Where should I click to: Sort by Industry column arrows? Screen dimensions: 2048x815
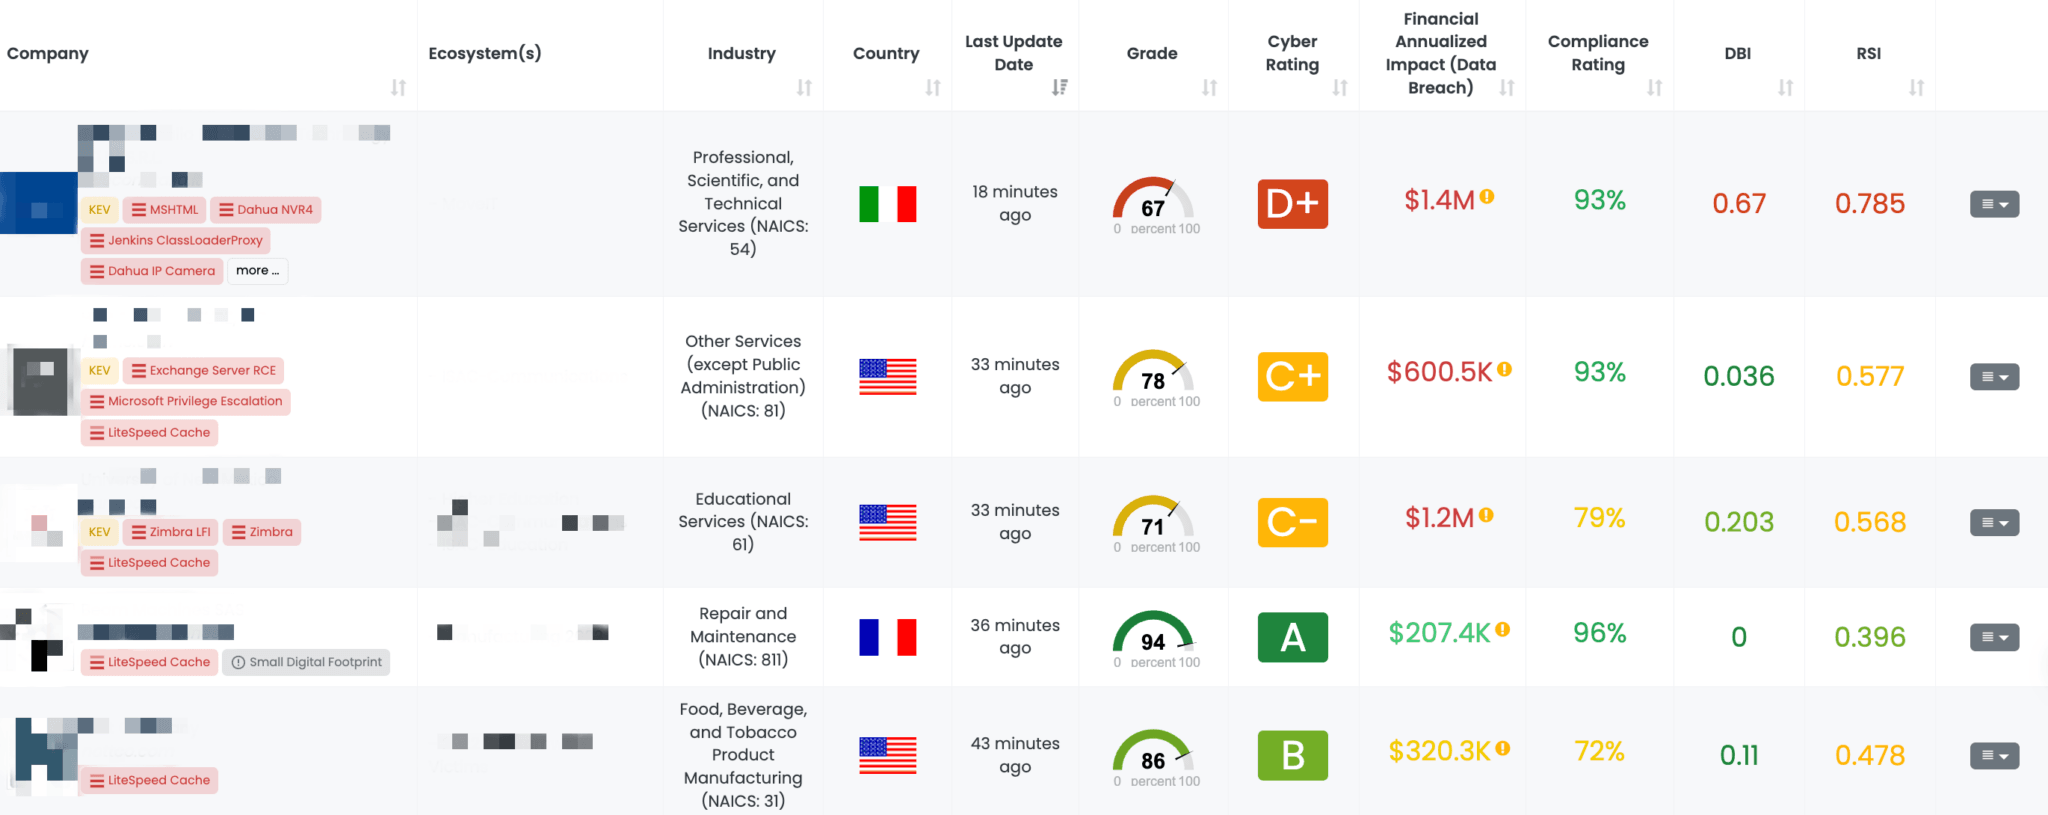(804, 88)
